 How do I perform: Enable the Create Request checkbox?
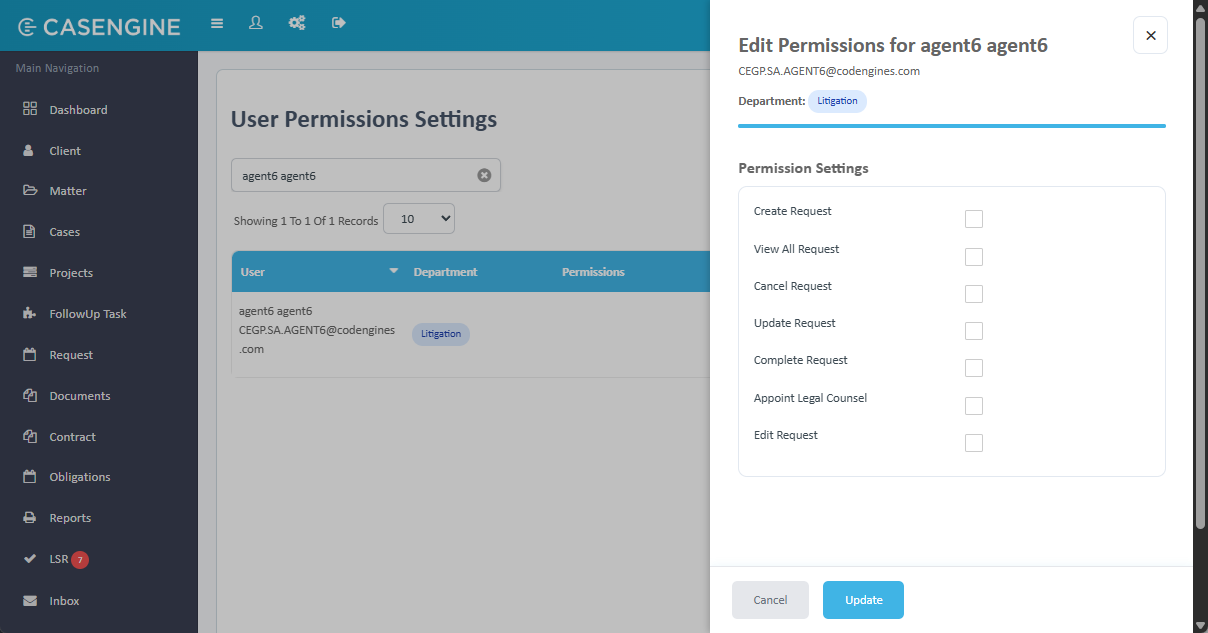coord(974,219)
